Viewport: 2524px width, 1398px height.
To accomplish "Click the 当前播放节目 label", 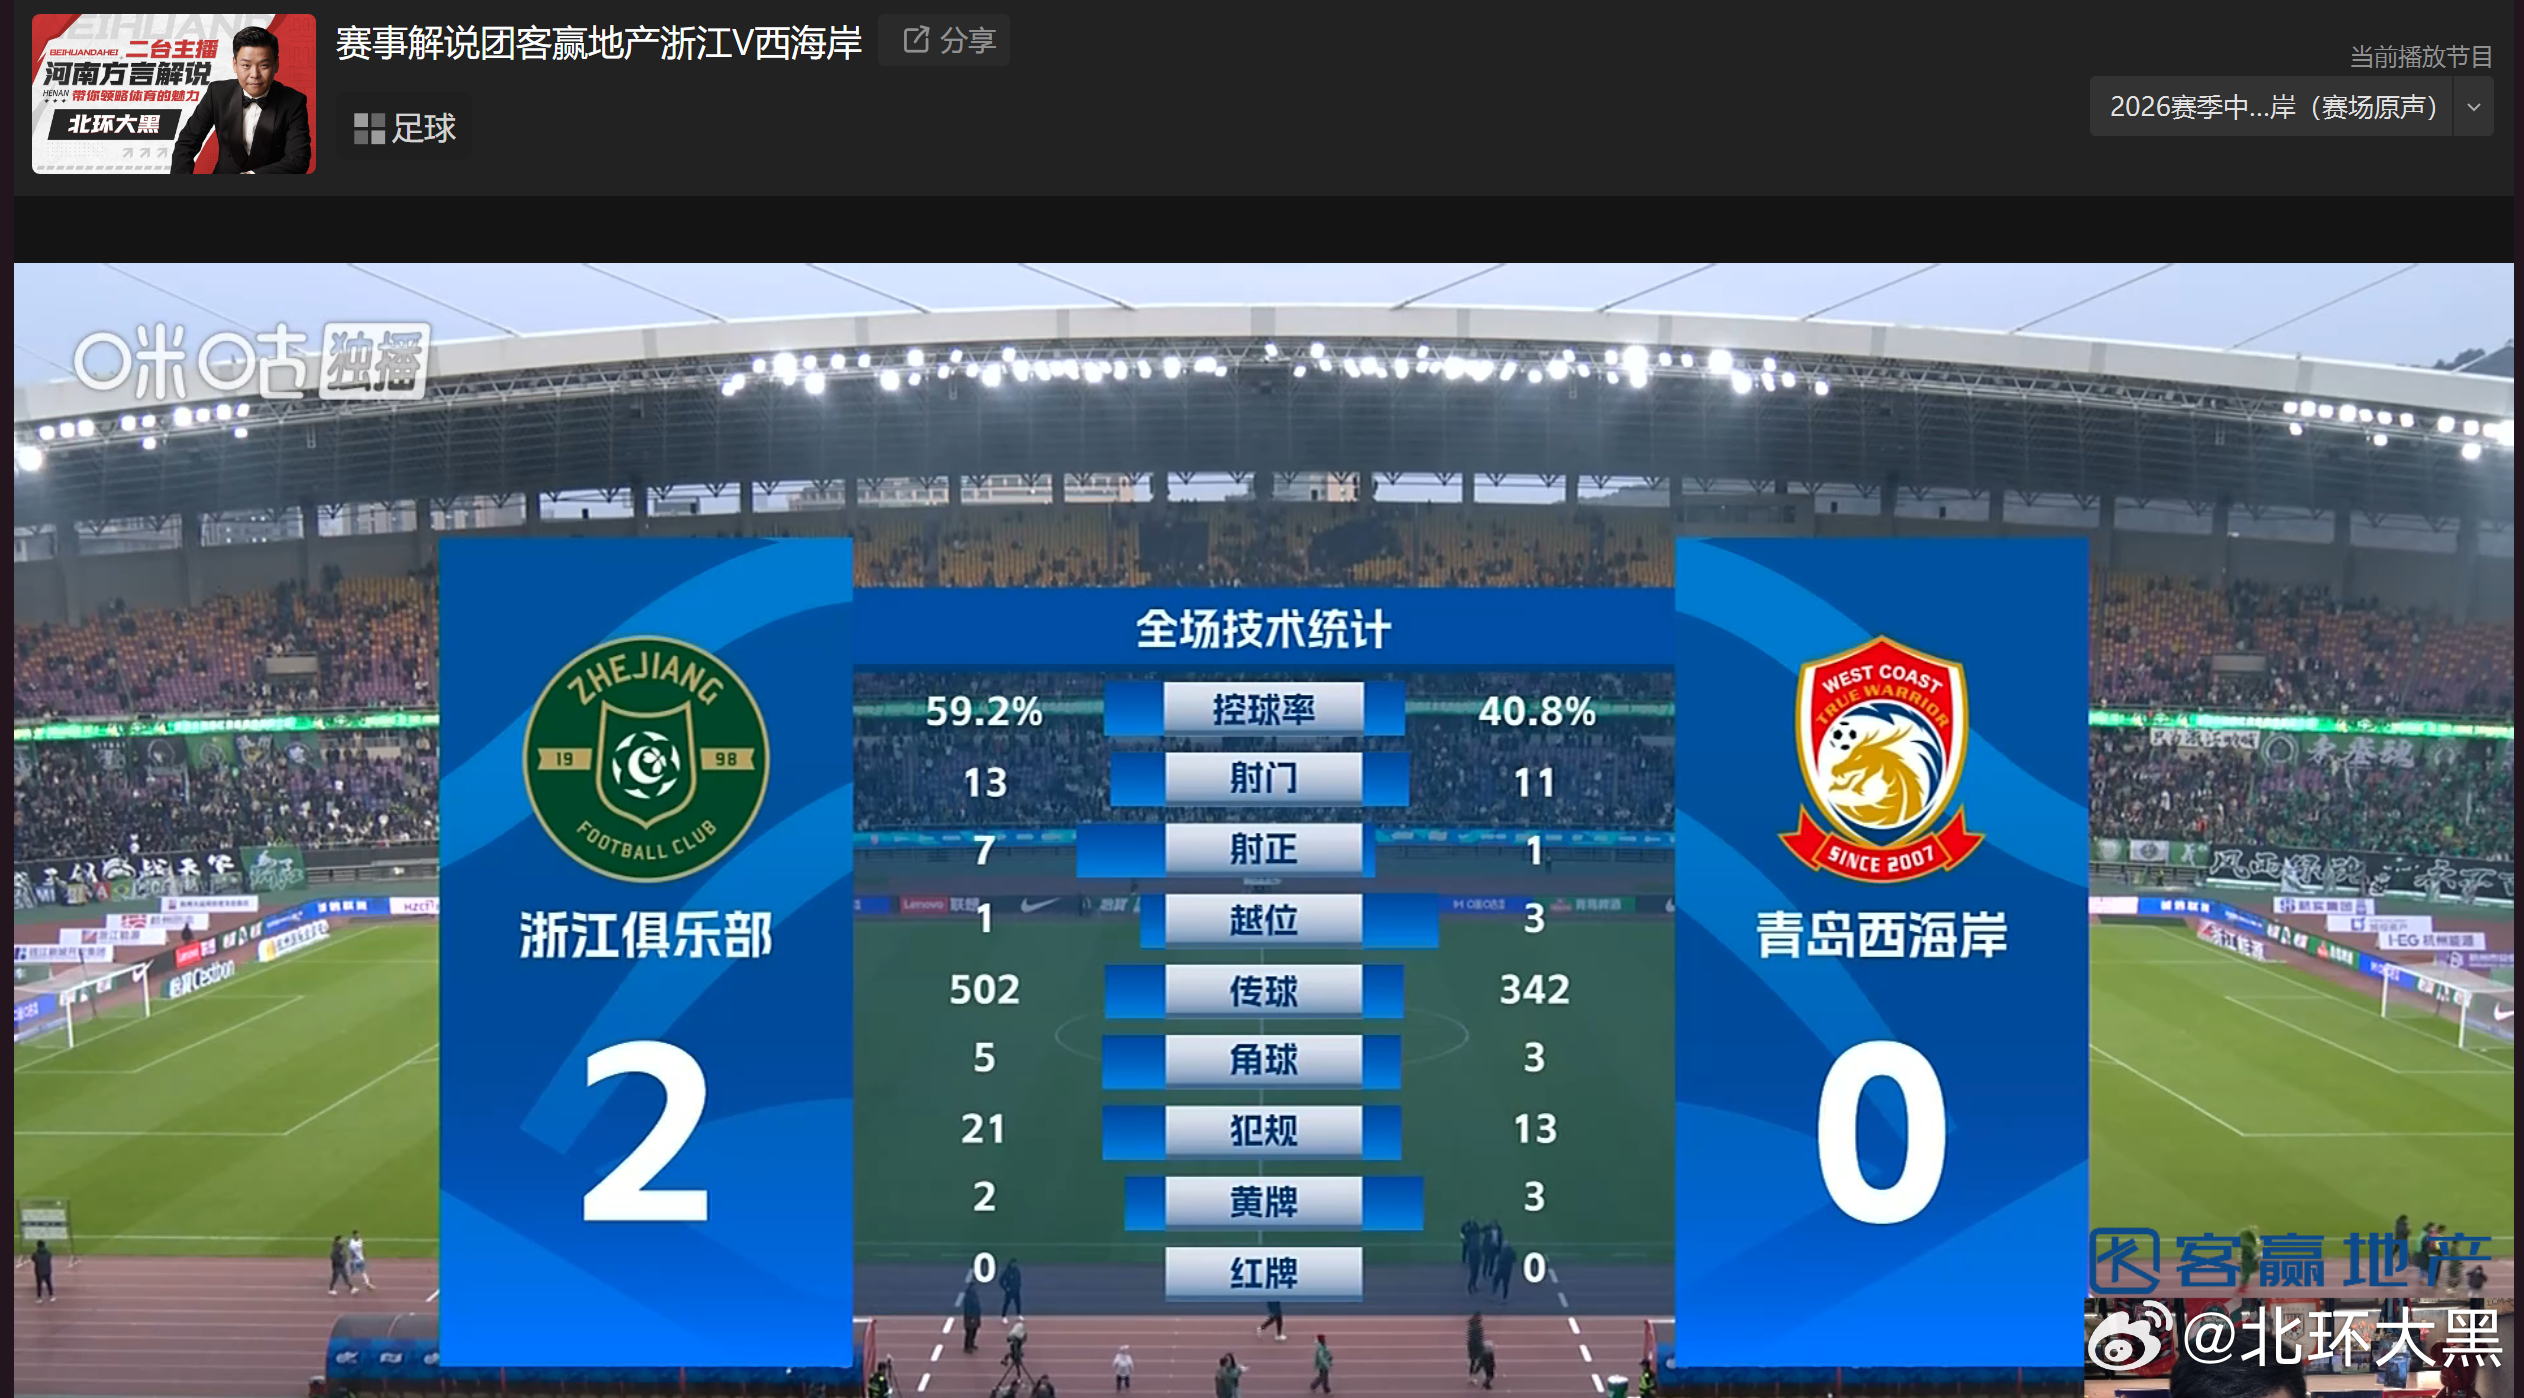I will 2420,56.
